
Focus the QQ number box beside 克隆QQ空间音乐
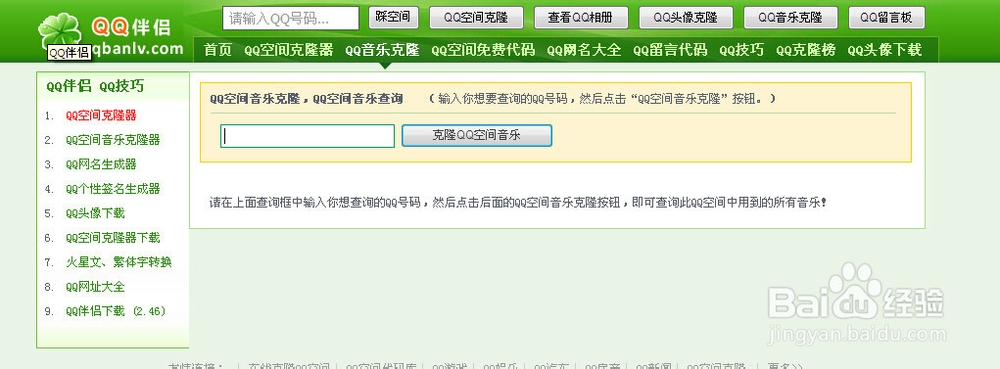[x=307, y=136]
